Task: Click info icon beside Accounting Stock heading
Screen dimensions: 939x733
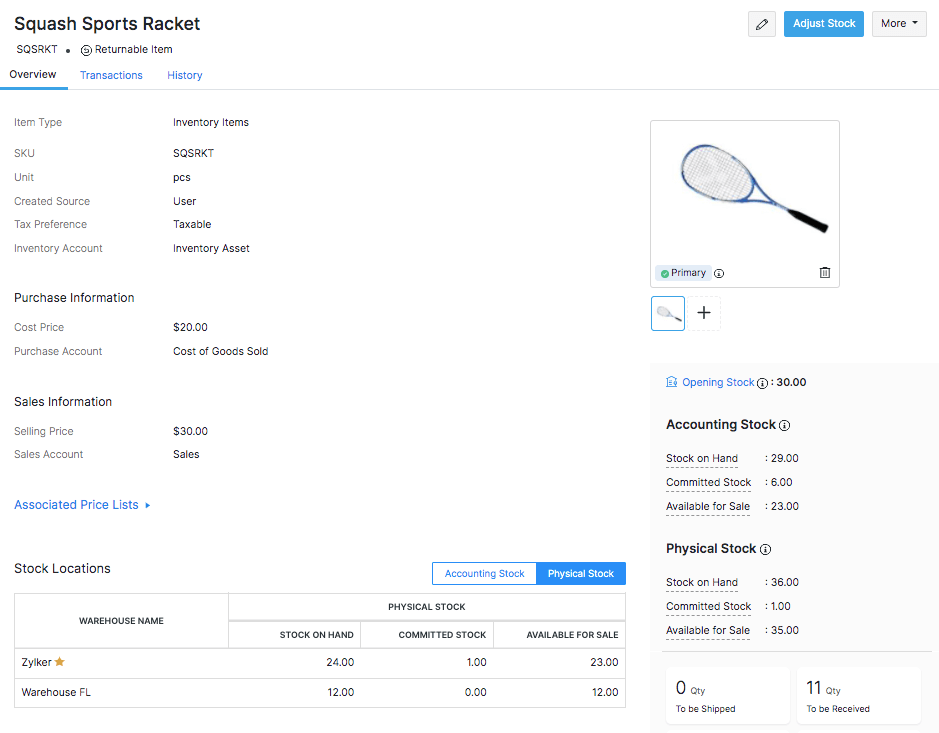Action: click(x=784, y=425)
